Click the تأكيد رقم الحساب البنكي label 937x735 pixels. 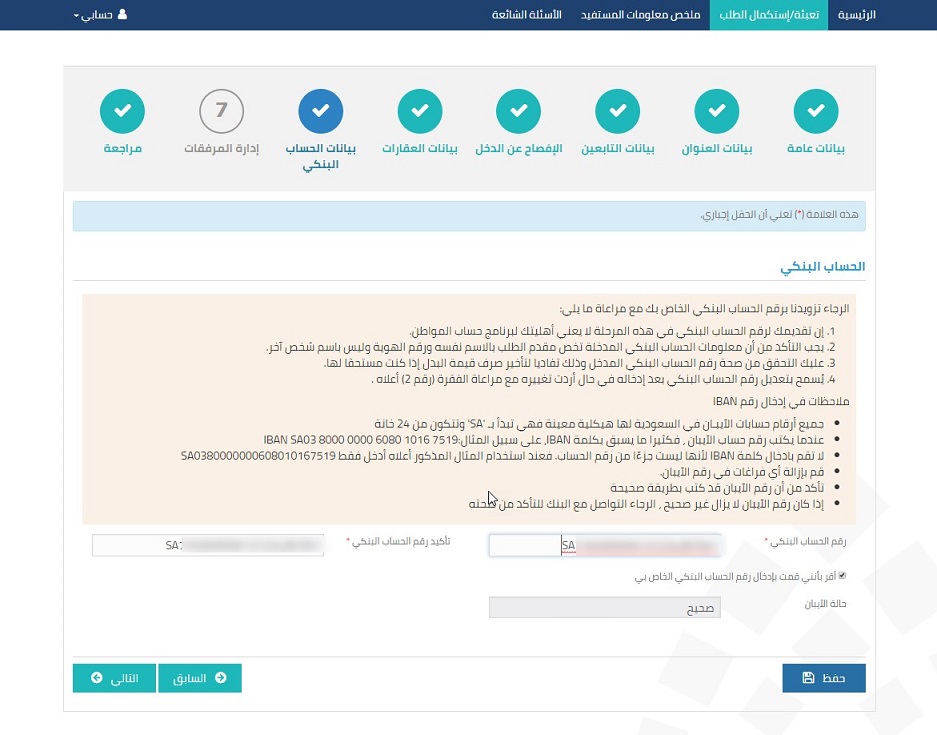click(x=400, y=541)
